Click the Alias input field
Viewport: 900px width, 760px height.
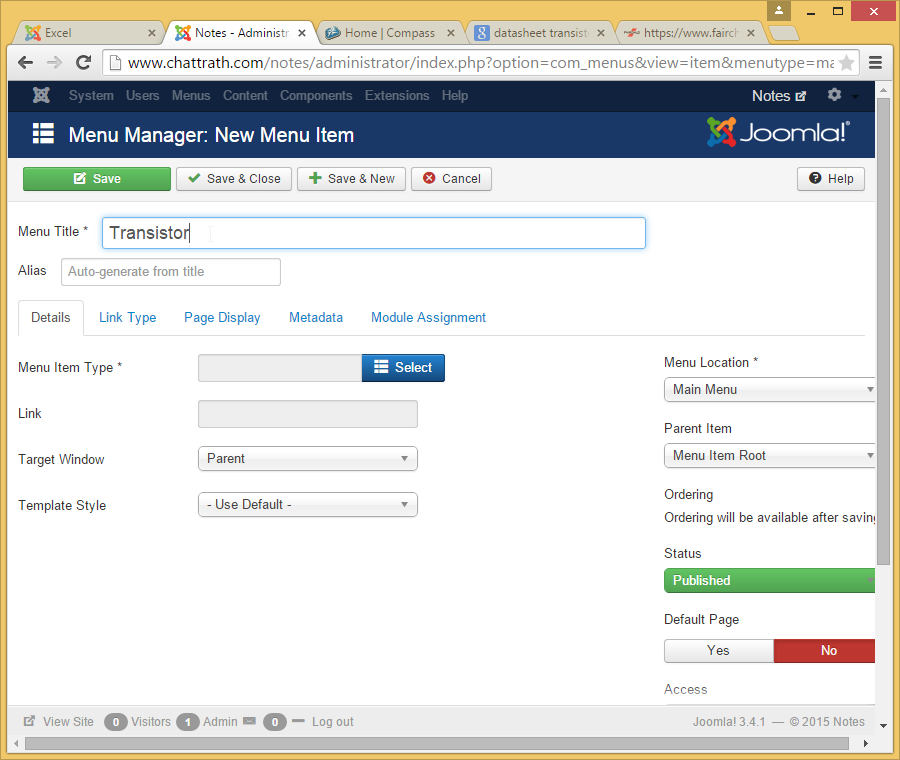(x=171, y=271)
